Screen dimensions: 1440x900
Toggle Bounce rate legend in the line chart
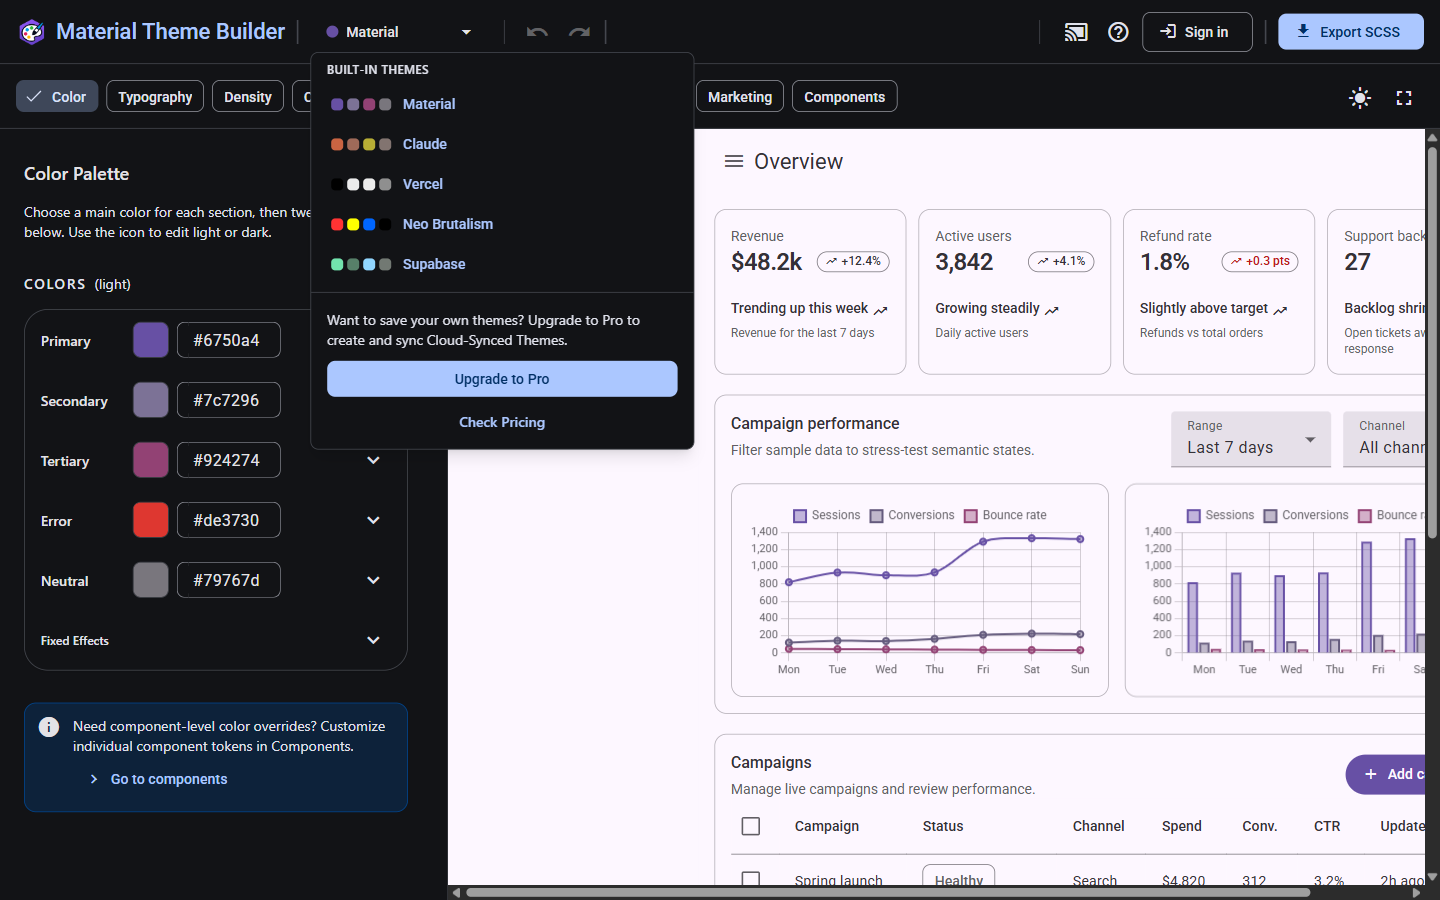point(1005,515)
